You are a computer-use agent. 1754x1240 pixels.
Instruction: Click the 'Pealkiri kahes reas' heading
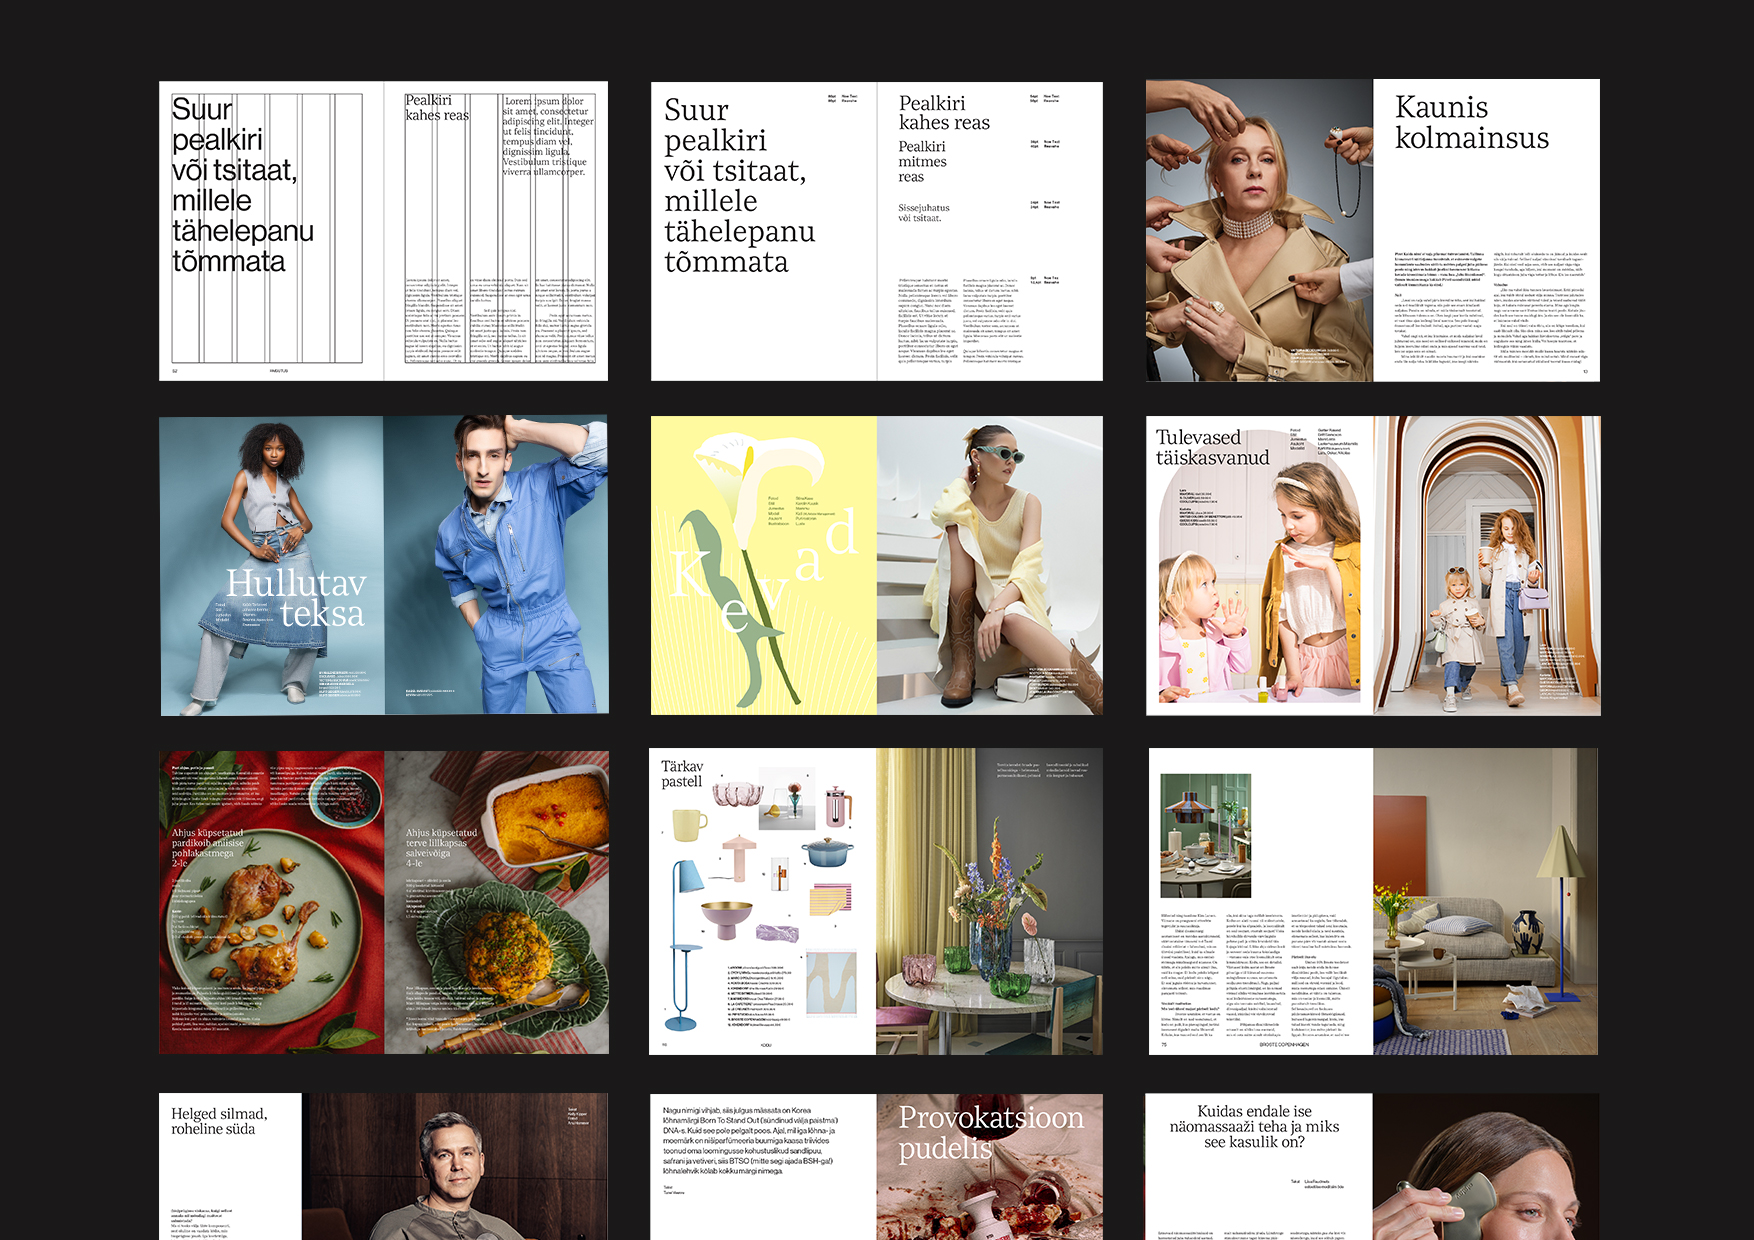click(x=943, y=113)
